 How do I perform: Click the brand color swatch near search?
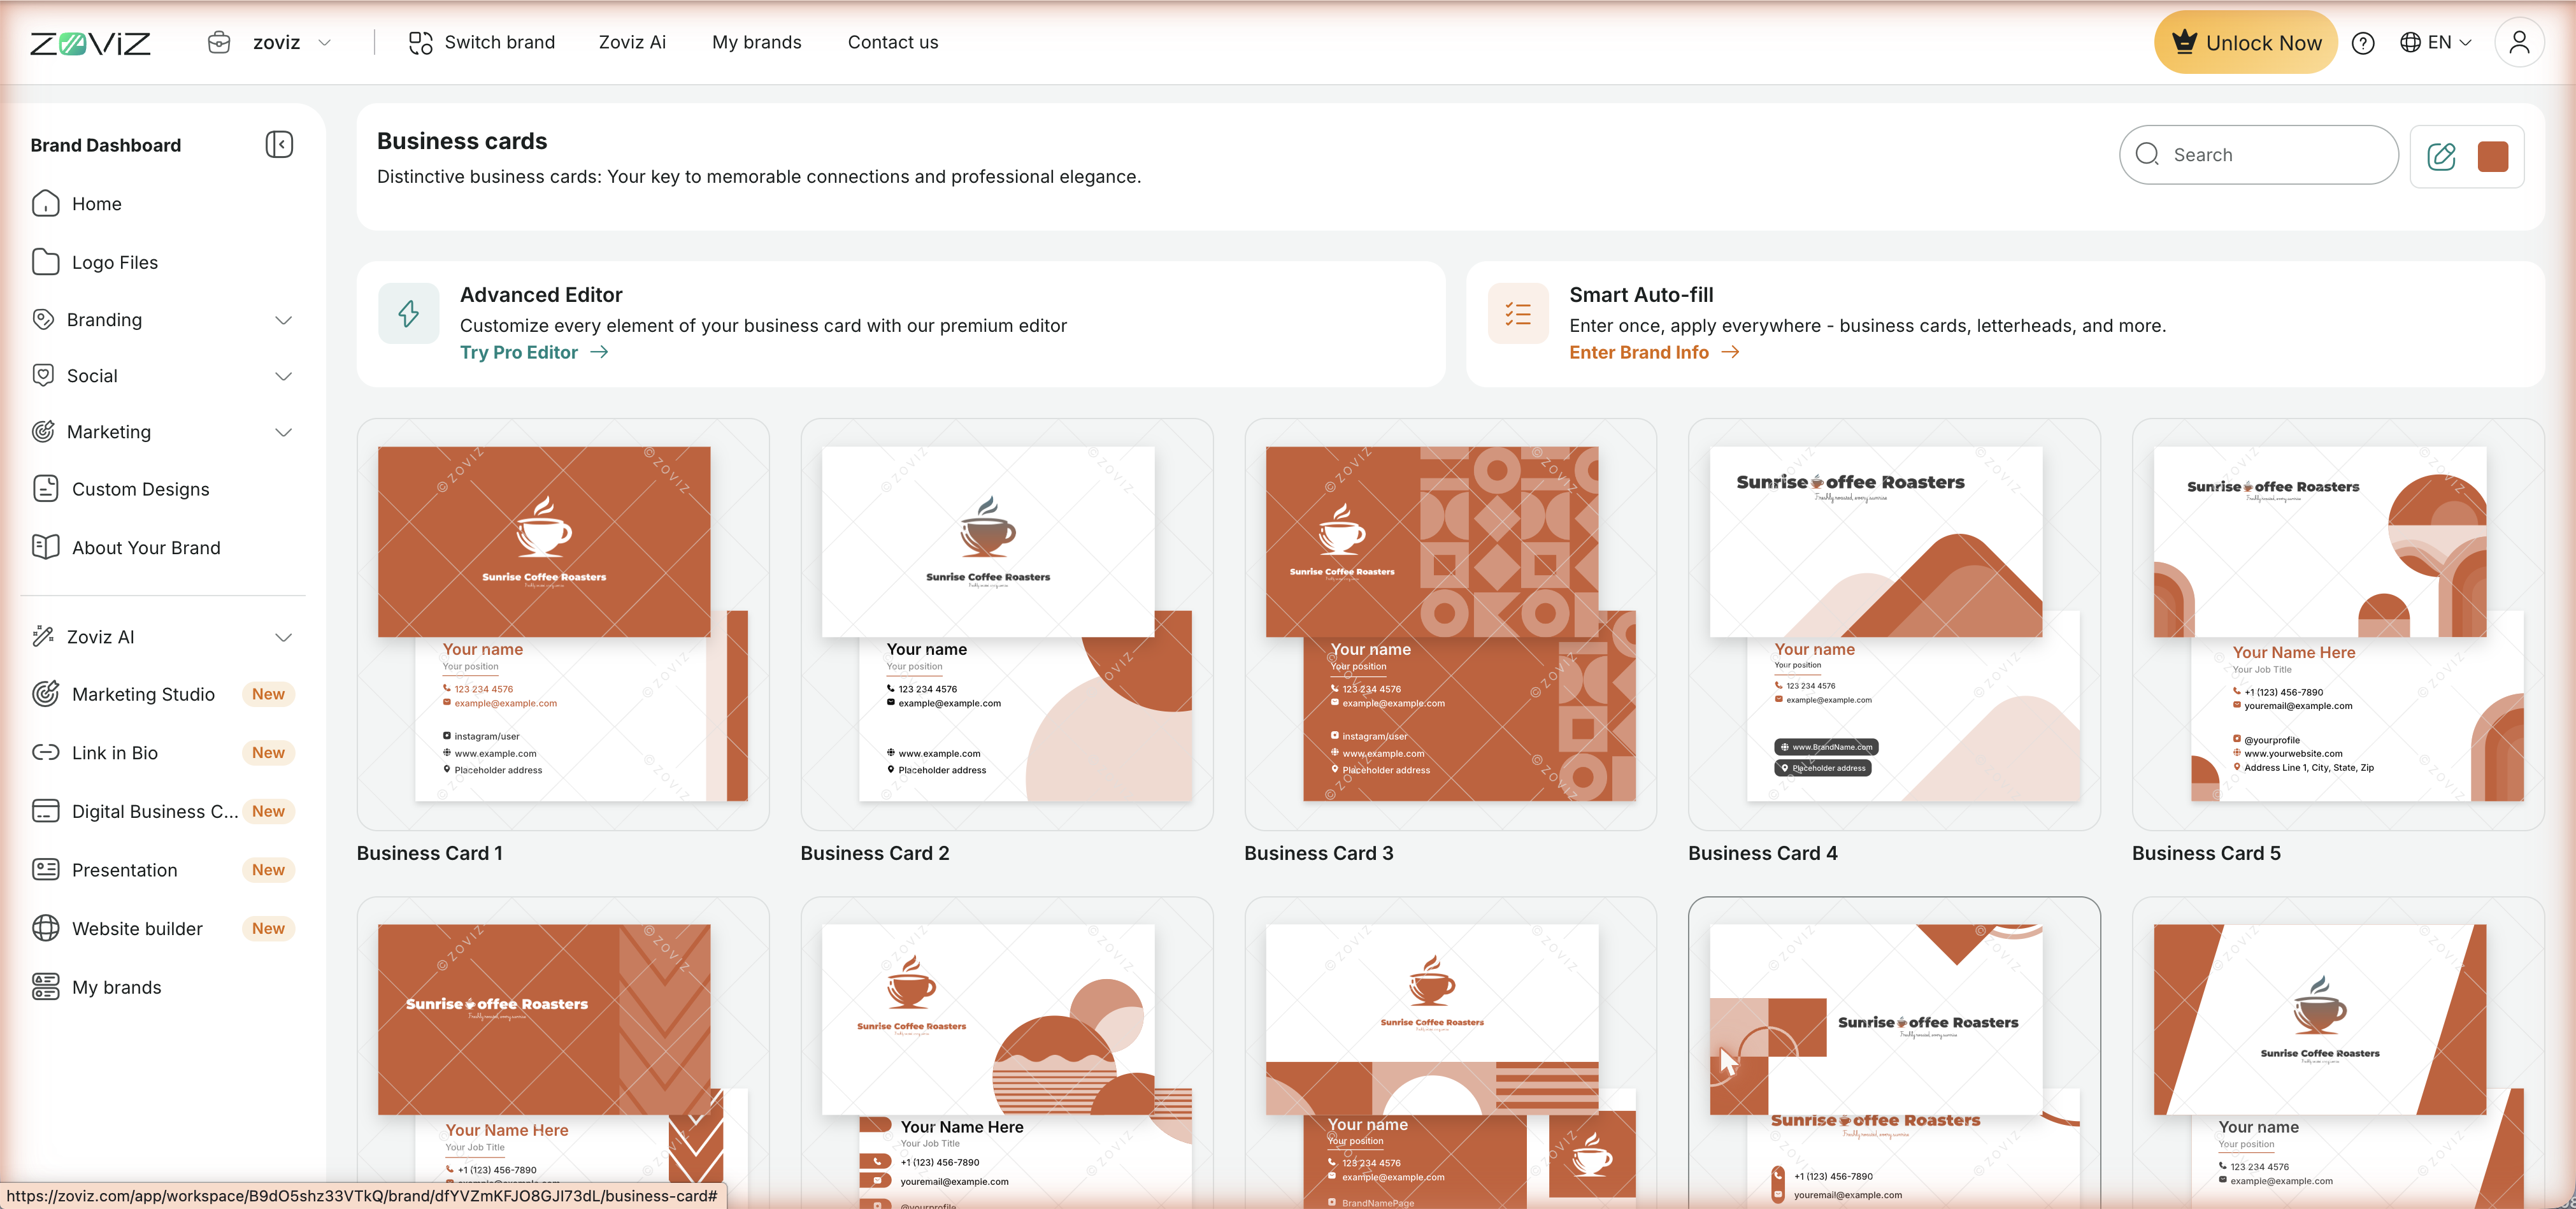tap(2493, 156)
